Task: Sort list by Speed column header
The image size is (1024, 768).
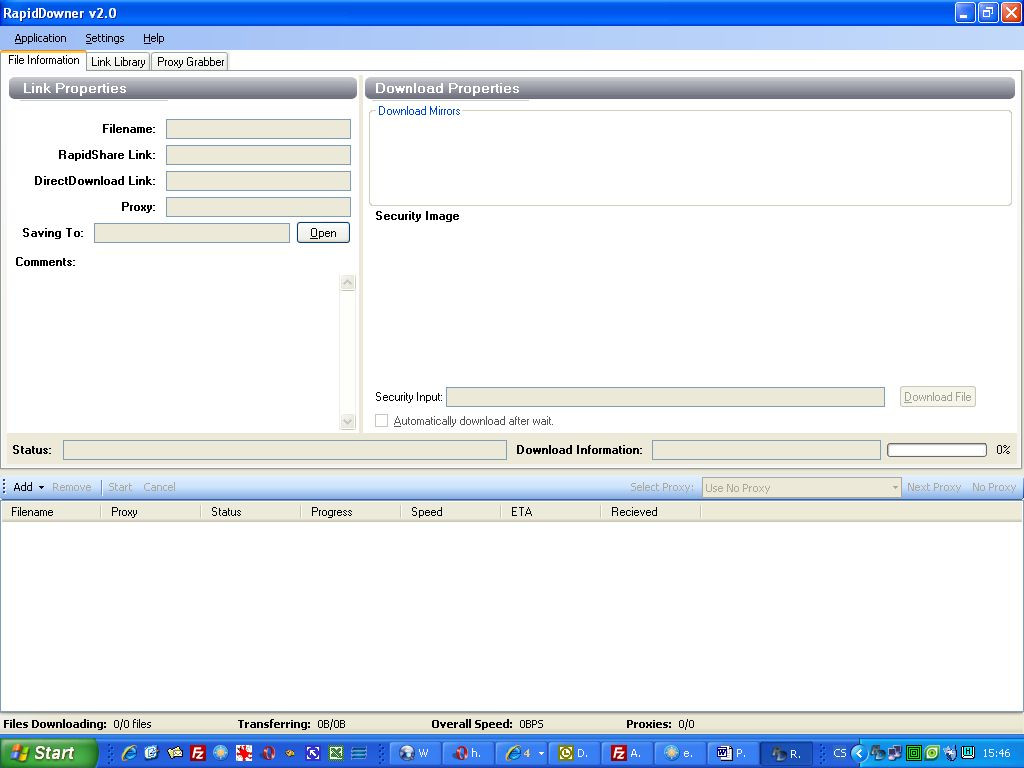Action: point(451,512)
